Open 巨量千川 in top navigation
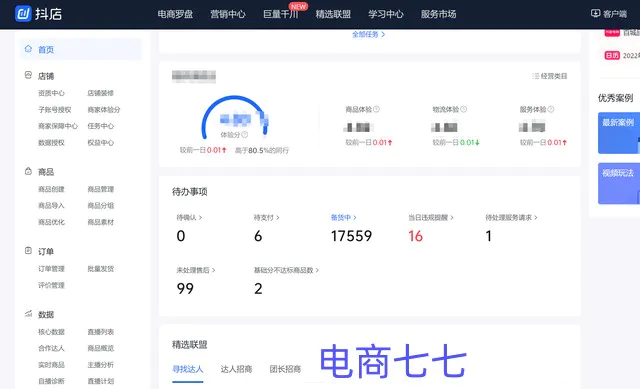 click(280, 14)
